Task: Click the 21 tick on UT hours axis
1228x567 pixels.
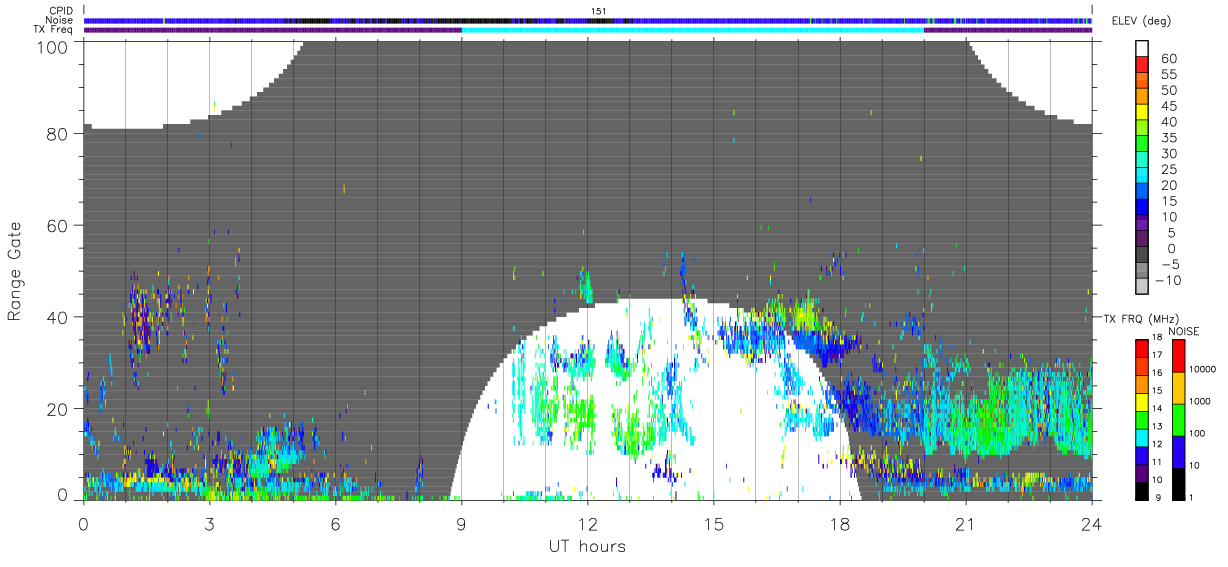Action: (966, 522)
